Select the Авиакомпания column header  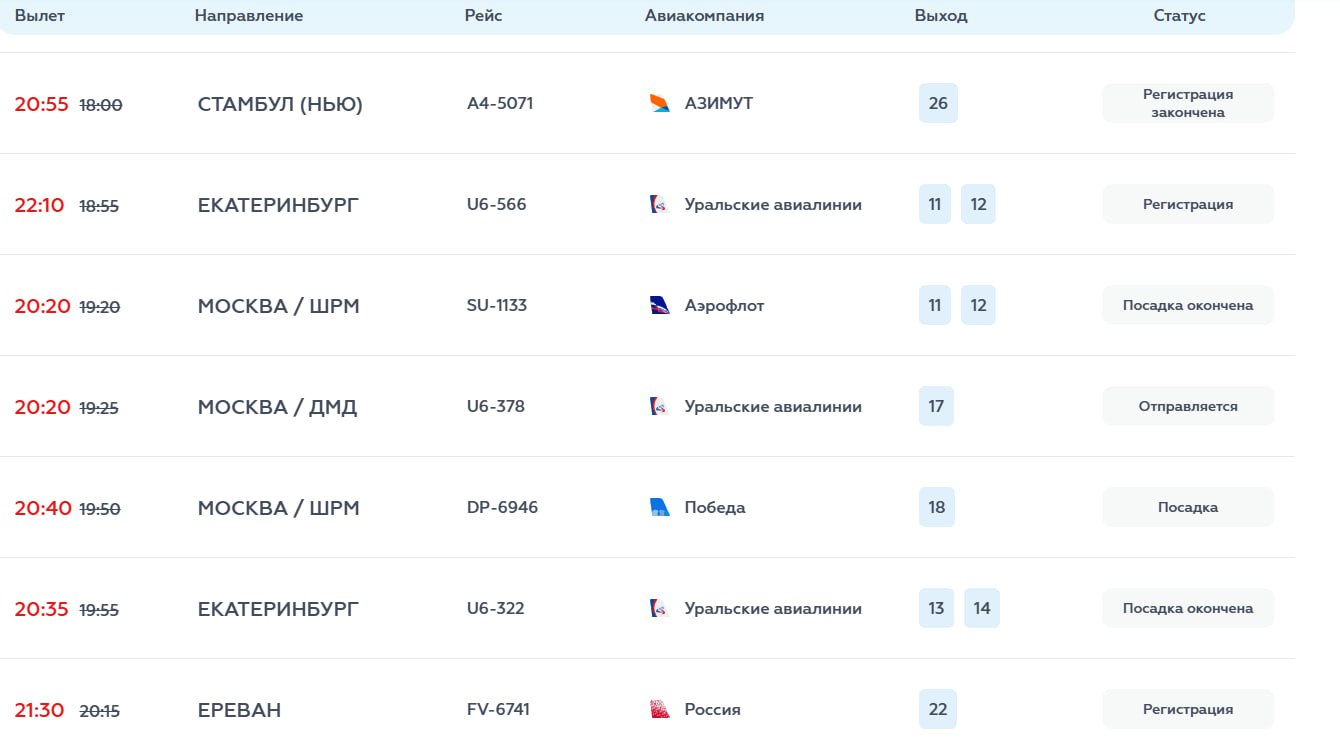(x=704, y=16)
